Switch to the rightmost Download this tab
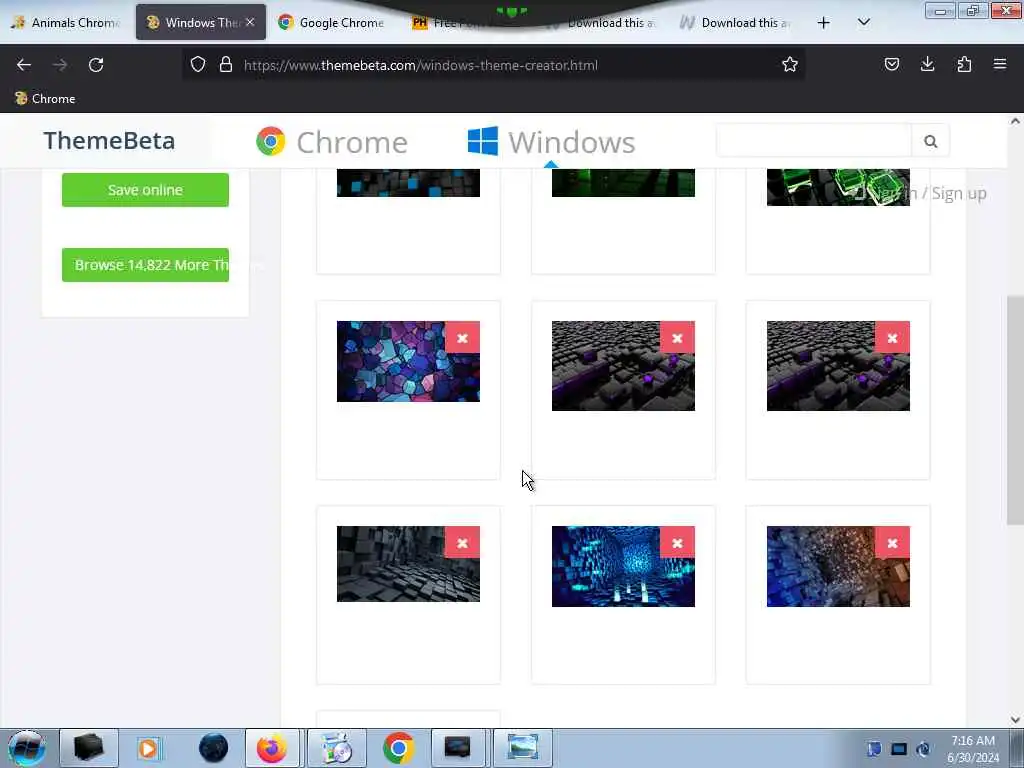This screenshot has height=768, width=1024. click(x=737, y=22)
